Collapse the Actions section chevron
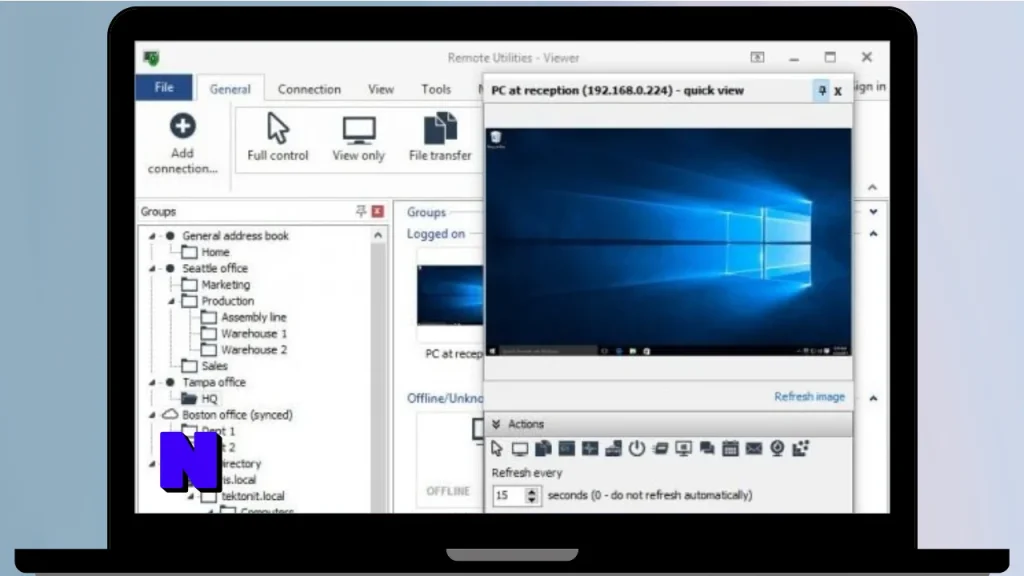Viewport: 1024px width, 576px height. (x=496, y=424)
